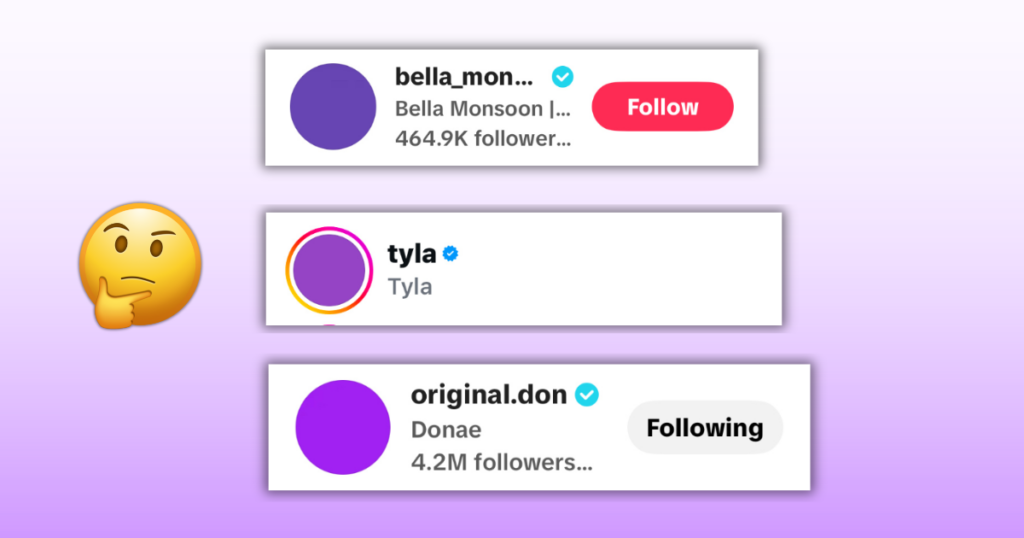
Task: Click the truncated Bella Monsoon display name
Action: click(483, 108)
